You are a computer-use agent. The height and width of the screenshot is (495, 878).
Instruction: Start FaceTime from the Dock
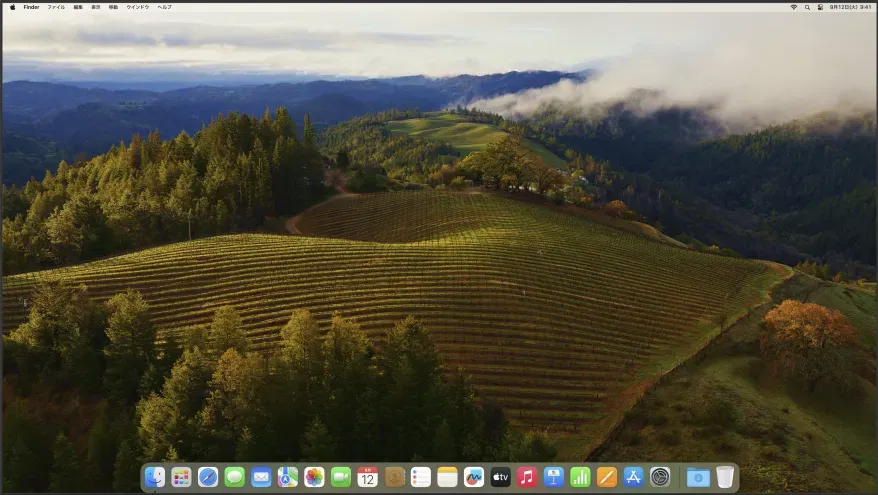click(340, 477)
